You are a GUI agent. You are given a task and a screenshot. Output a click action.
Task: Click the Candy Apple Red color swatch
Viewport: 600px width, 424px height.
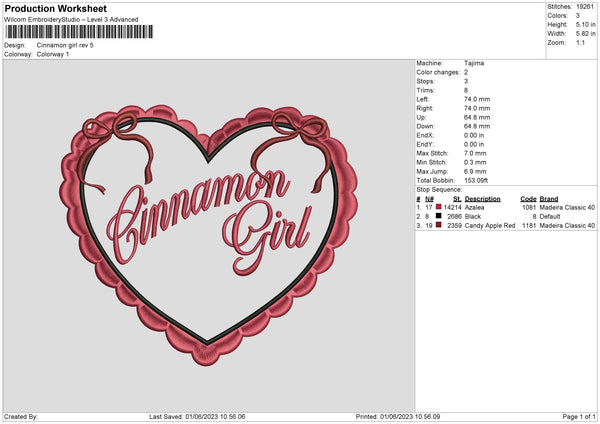pos(439,225)
